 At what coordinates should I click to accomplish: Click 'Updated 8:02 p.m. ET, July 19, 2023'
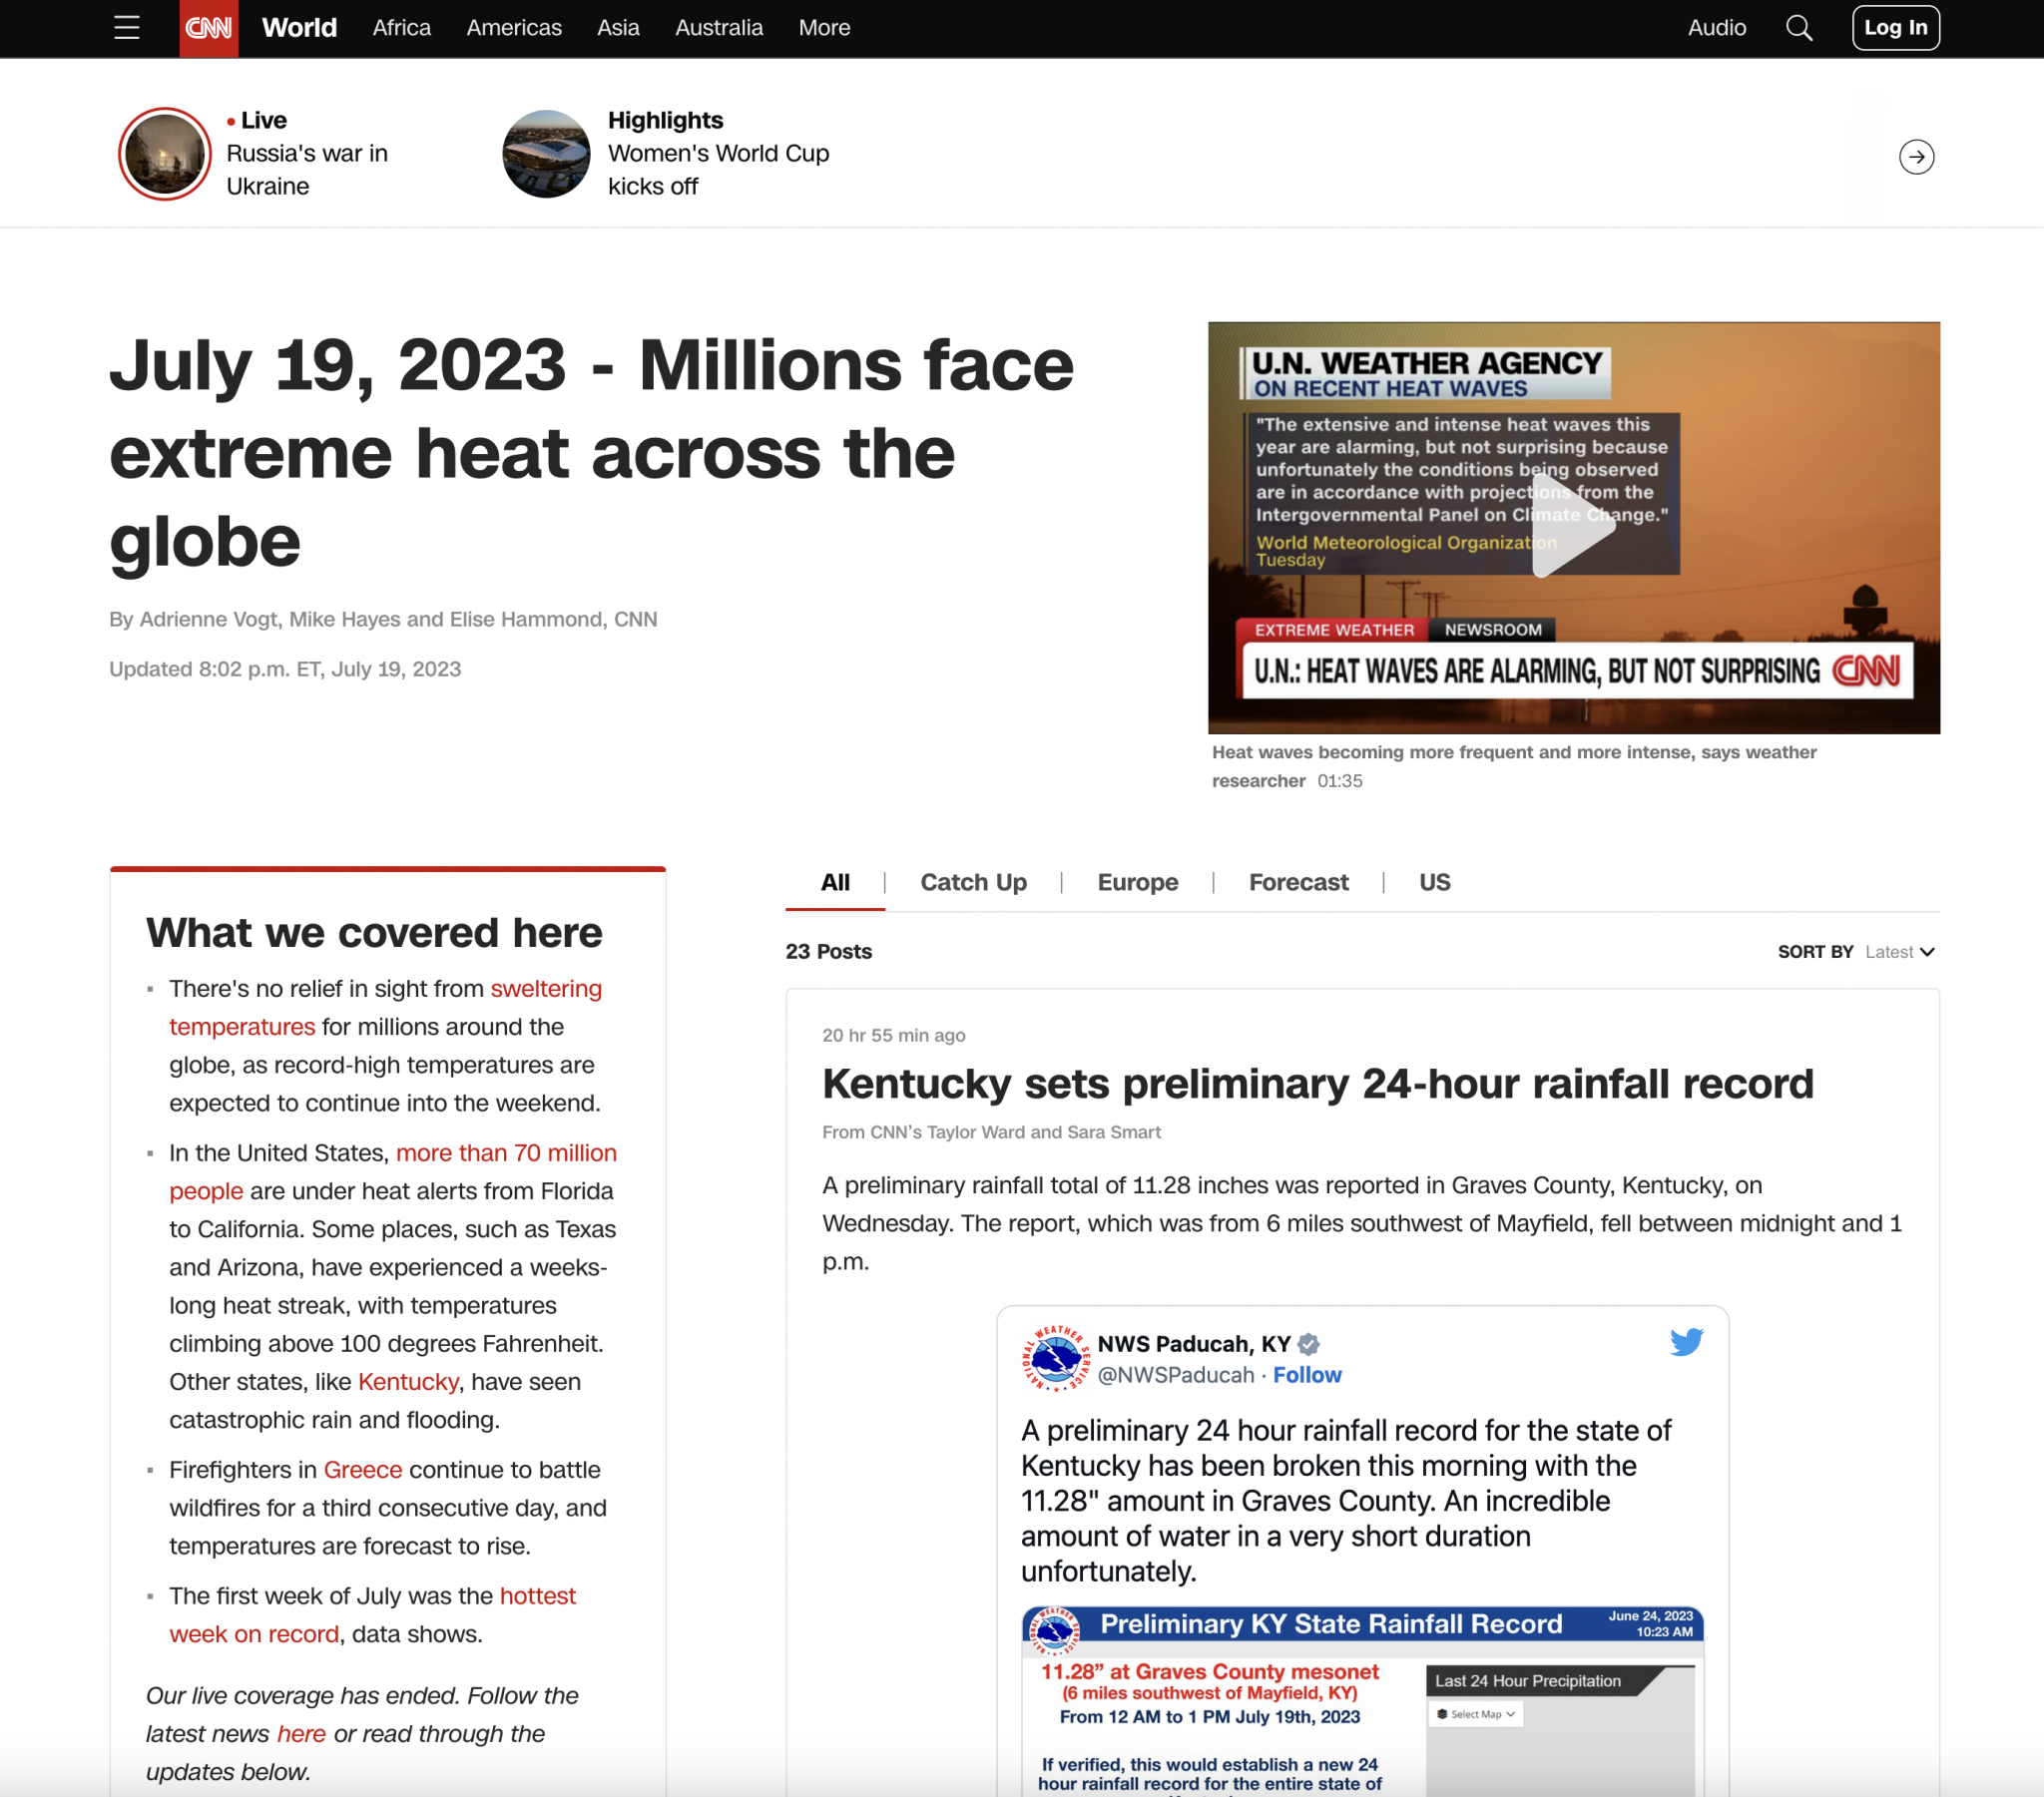(285, 669)
